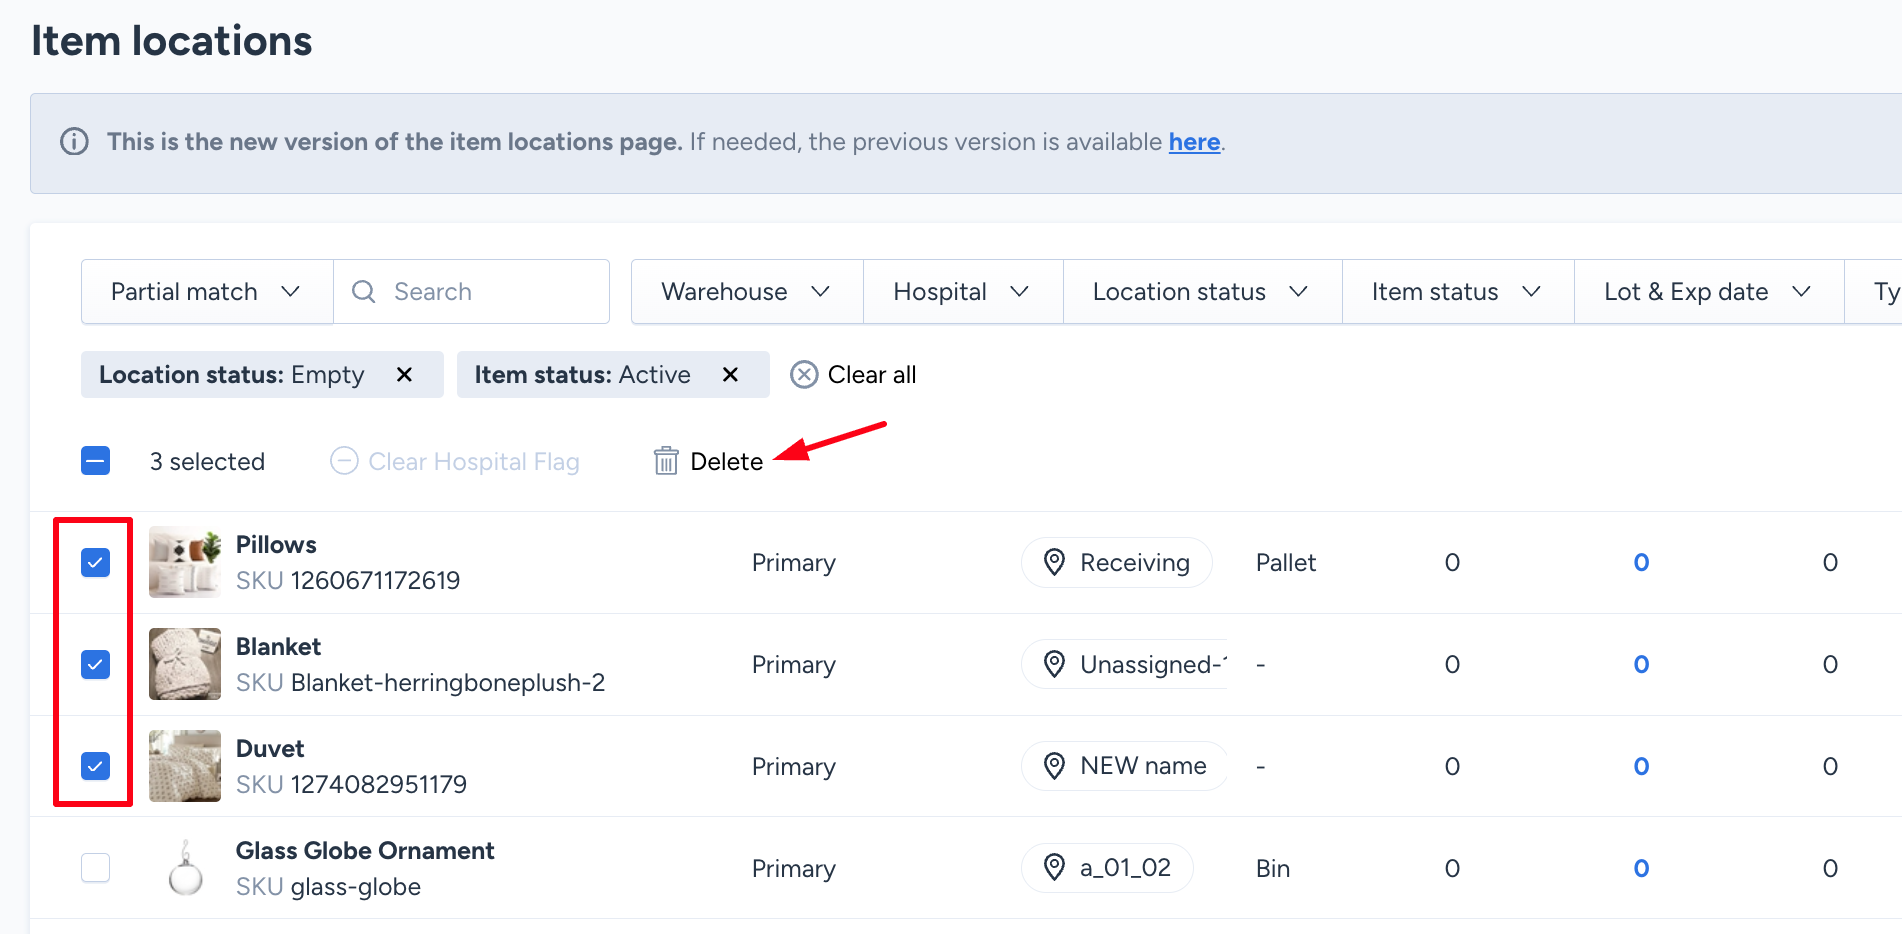The image size is (1902, 934).
Task: Click the Bin cell in Glass Globe row
Action: click(x=1273, y=868)
